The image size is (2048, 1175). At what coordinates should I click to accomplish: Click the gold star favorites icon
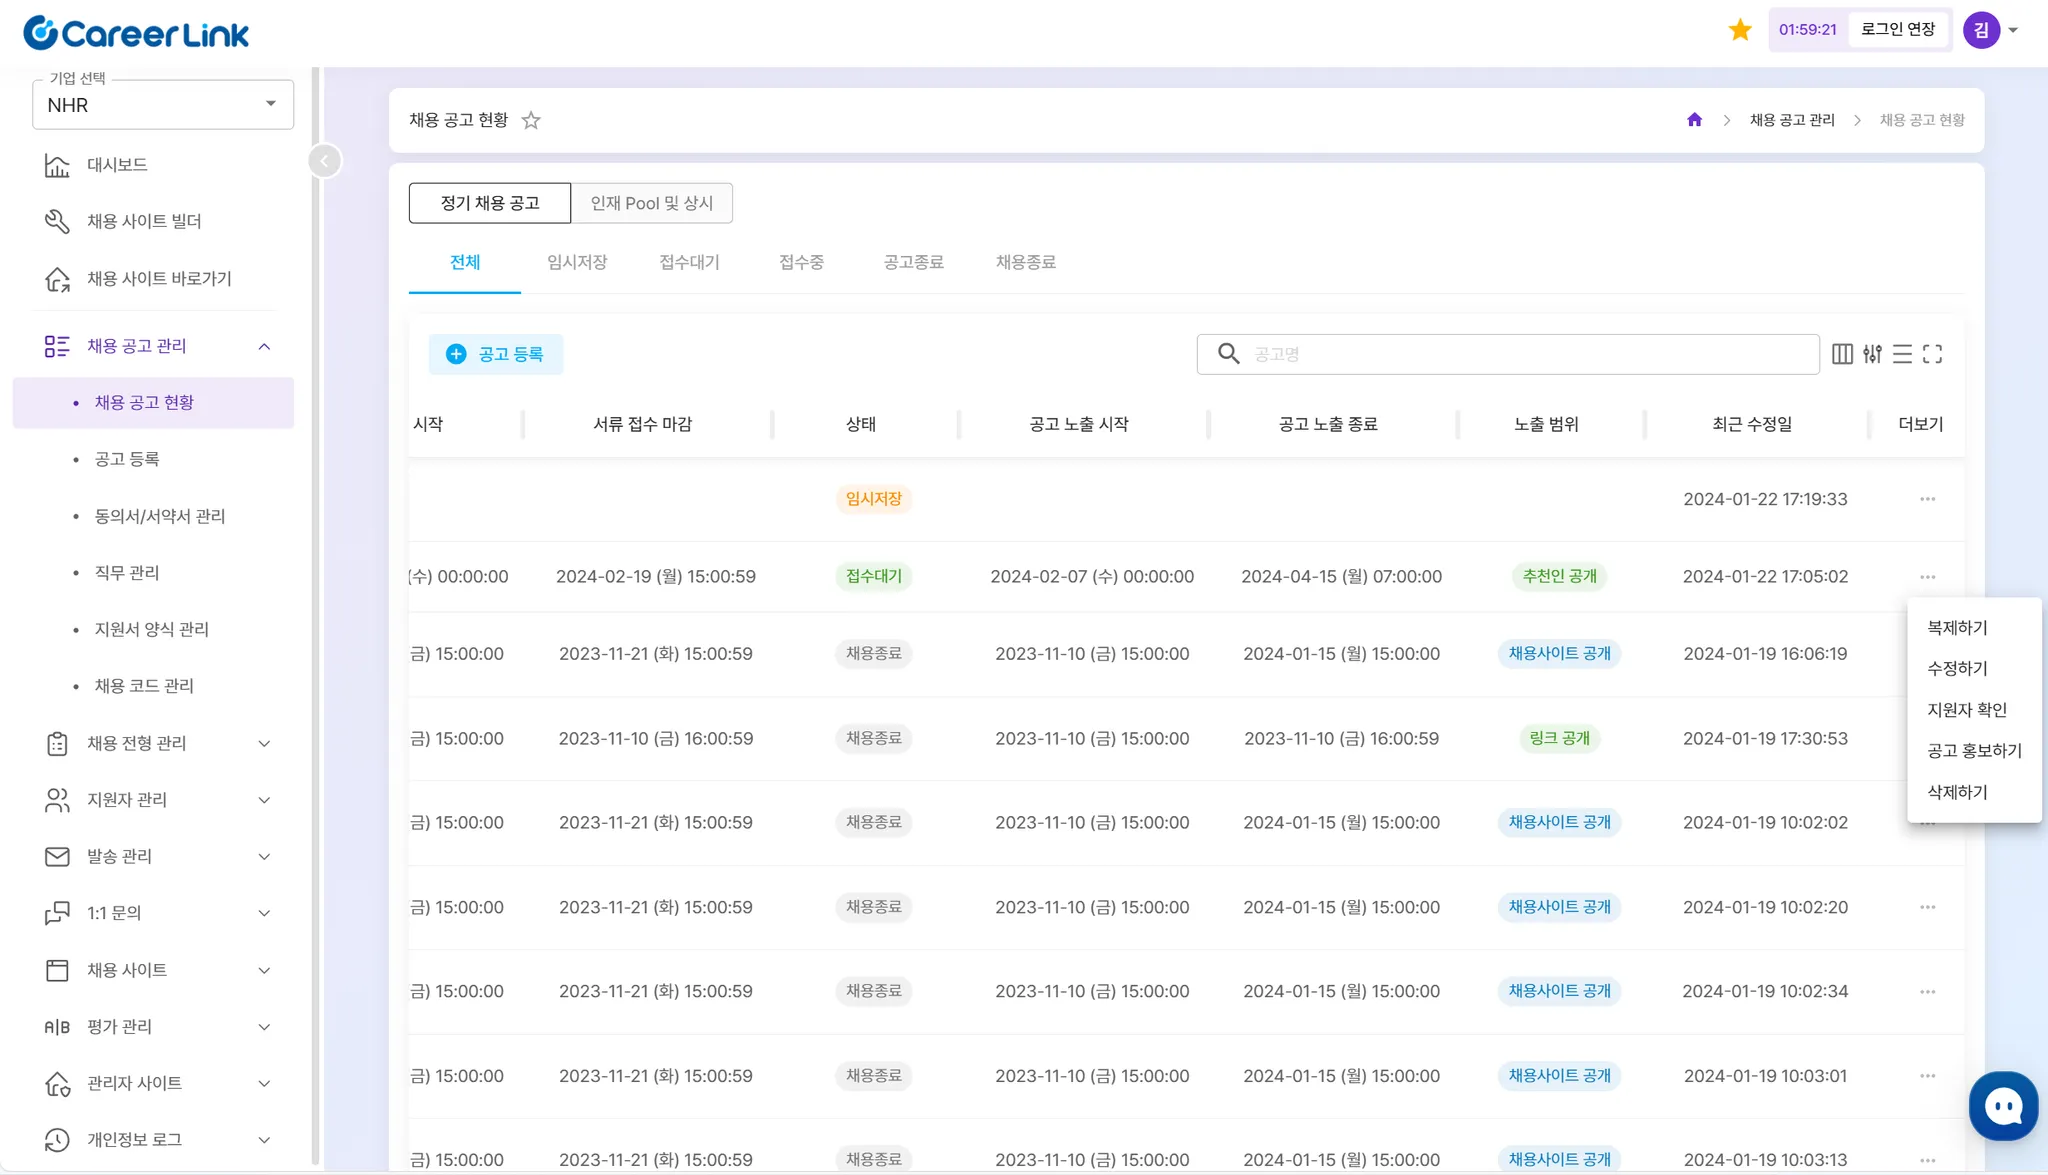(x=1739, y=30)
